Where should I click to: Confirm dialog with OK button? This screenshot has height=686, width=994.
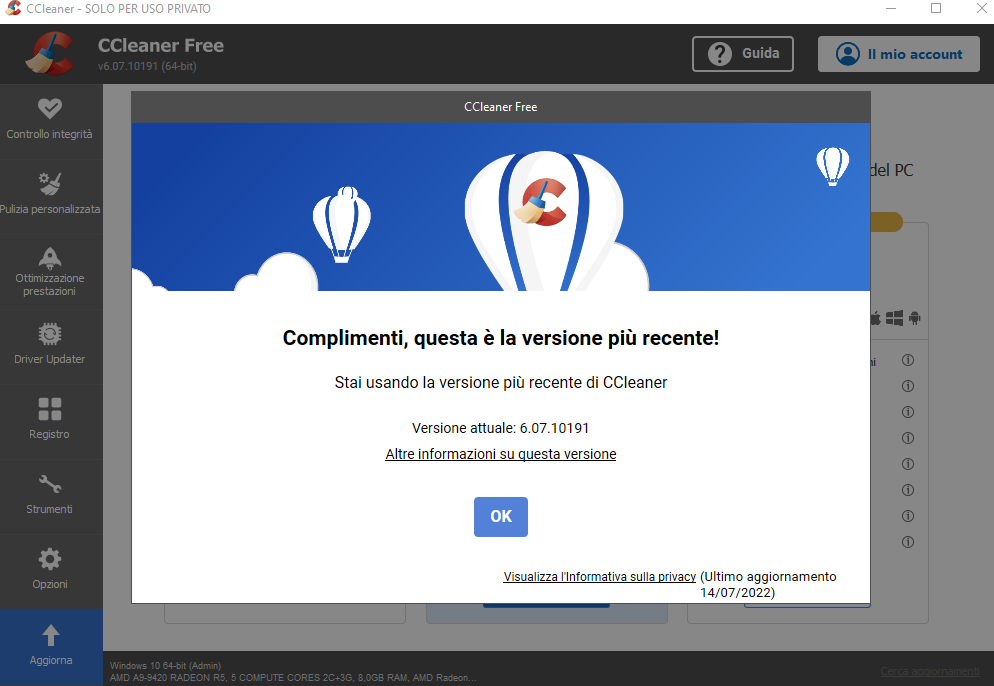tap(501, 517)
